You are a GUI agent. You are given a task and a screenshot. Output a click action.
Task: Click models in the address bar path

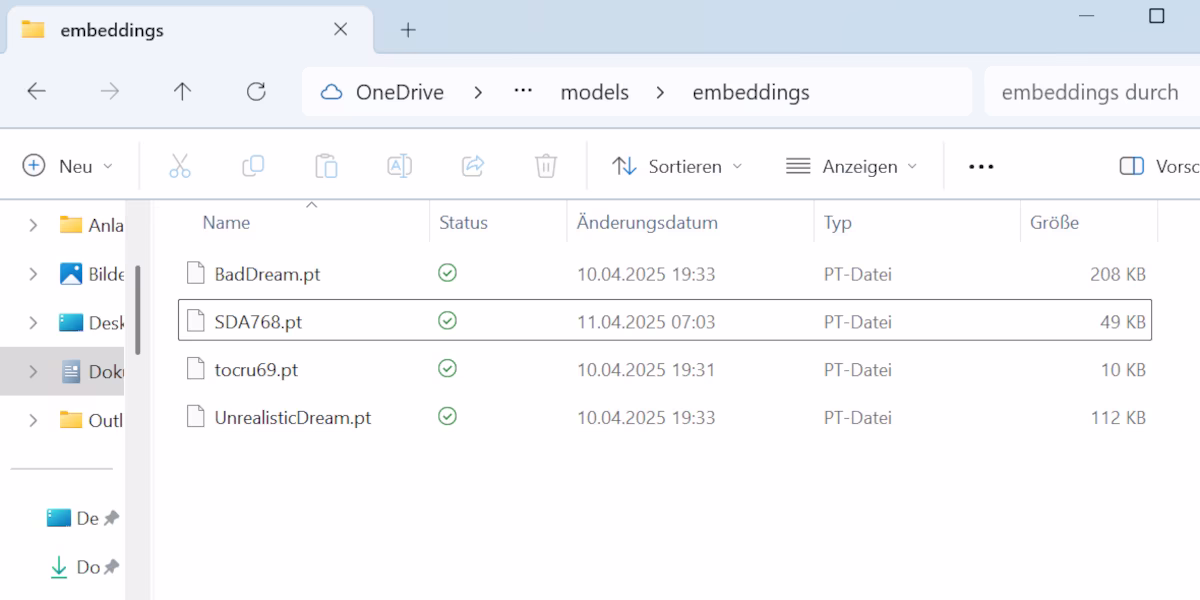(594, 92)
